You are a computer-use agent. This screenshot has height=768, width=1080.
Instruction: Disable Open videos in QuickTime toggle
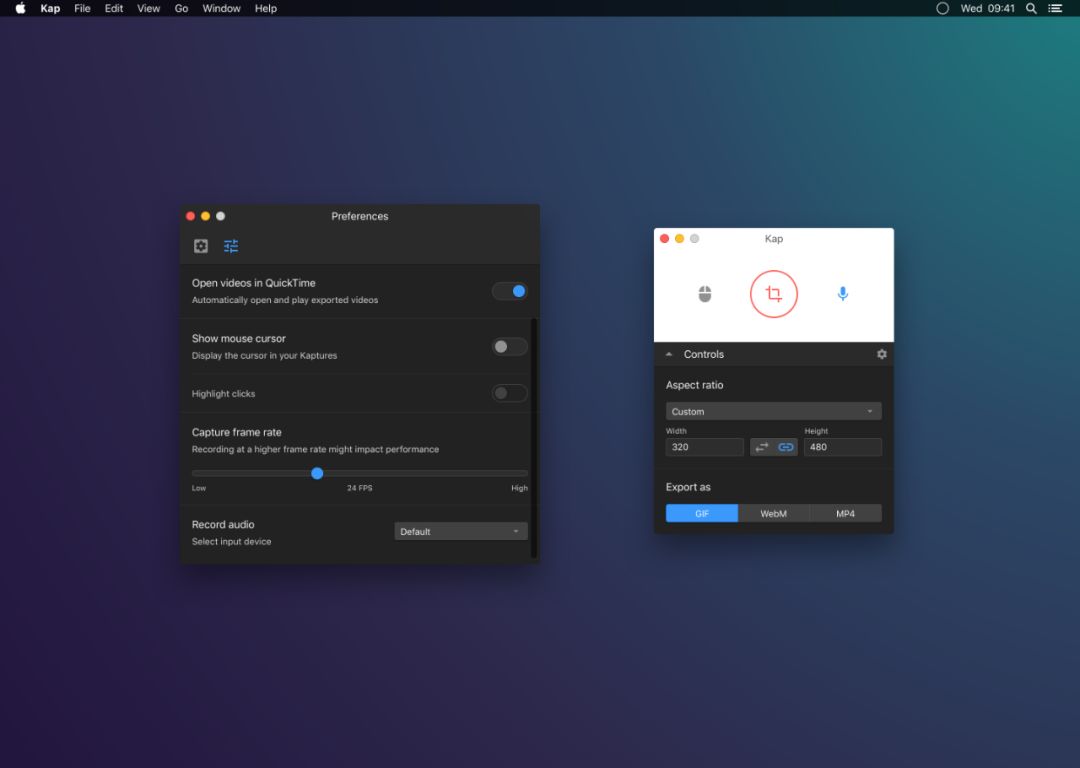[509, 291]
